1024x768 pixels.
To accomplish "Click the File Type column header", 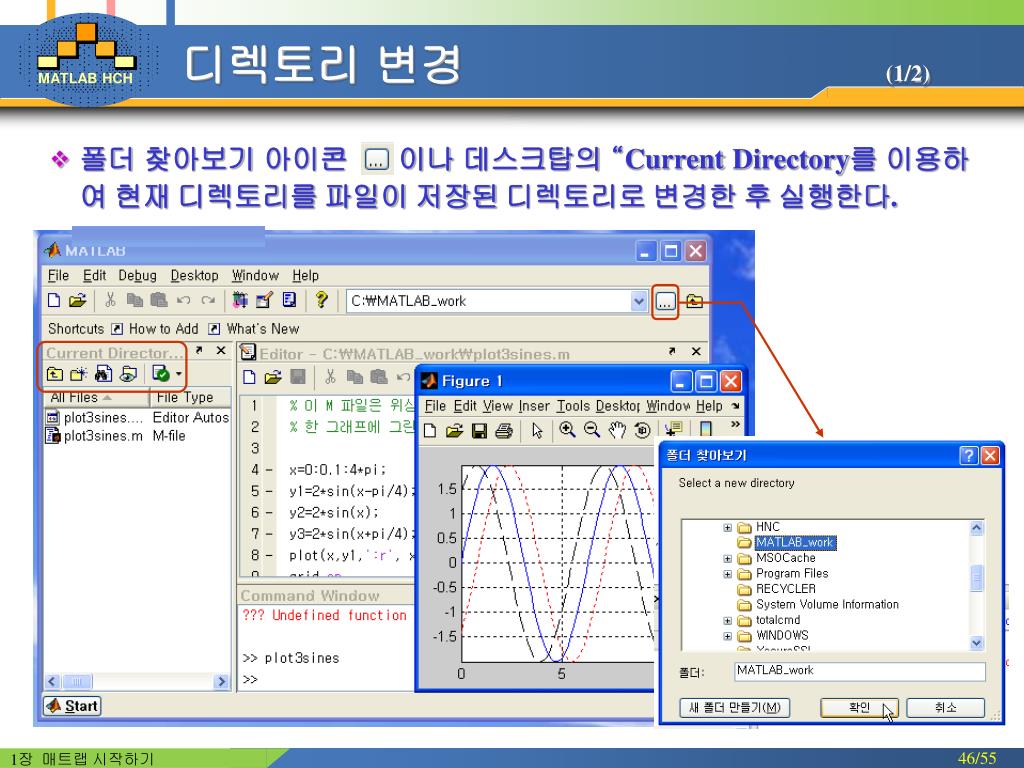I will pos(191,397).
